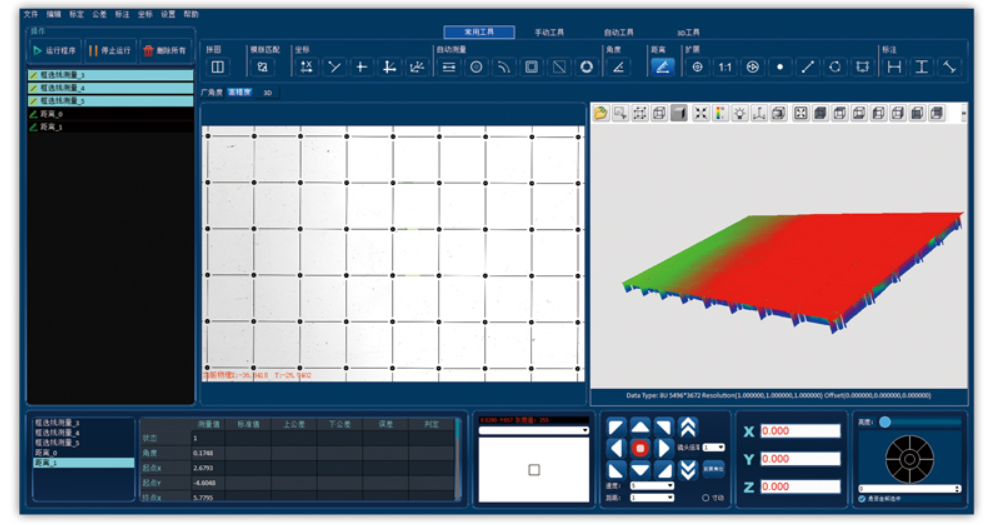The image size is (990, 525).
Task: Click the 拼图 split-panel stitching icon
Action: [218, 67]
